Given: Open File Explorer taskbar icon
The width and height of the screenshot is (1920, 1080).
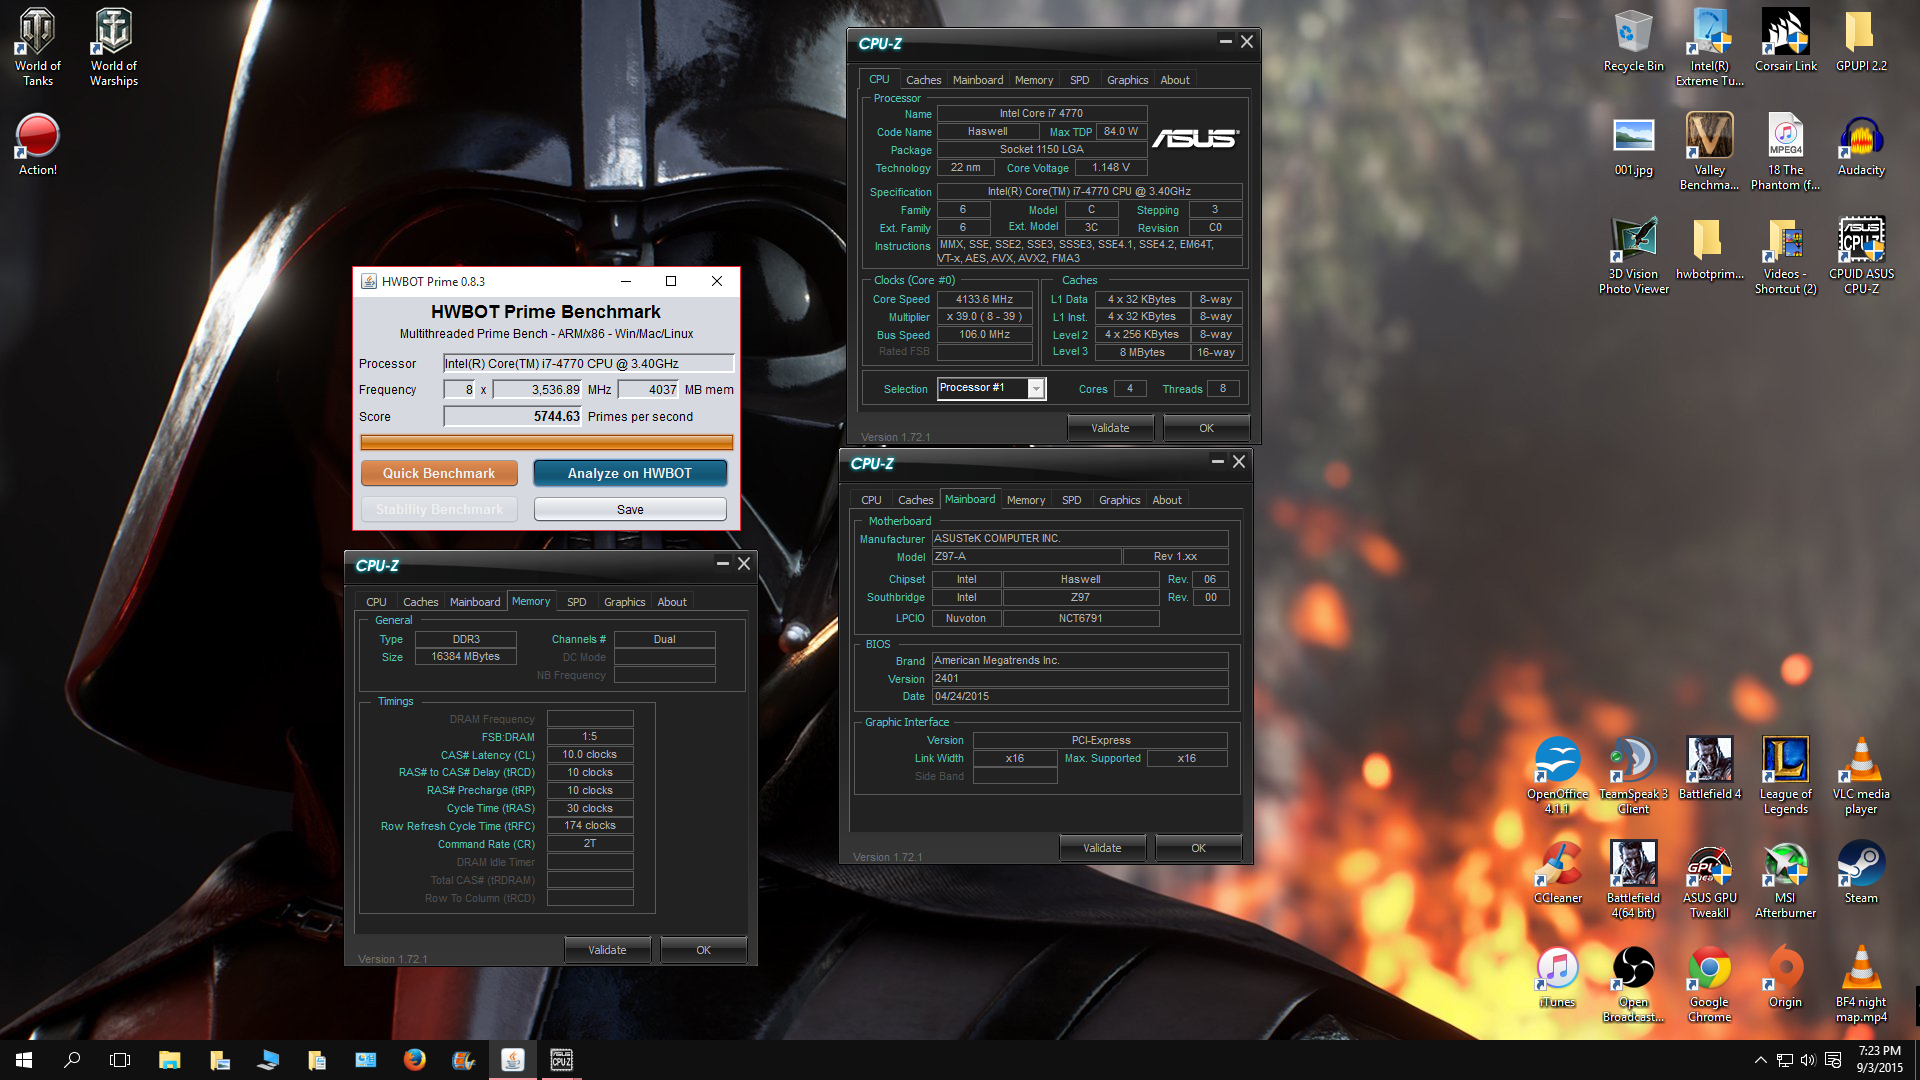Looking at the screenshot, I should pyautogui.click(x=169, y=1060).
